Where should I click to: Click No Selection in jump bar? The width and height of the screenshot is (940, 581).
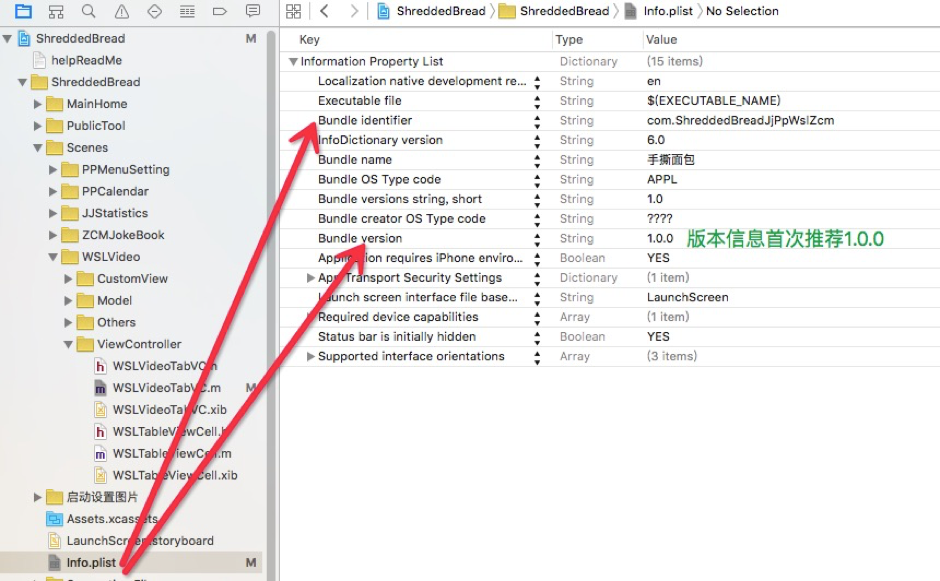(x=742, y=11)
